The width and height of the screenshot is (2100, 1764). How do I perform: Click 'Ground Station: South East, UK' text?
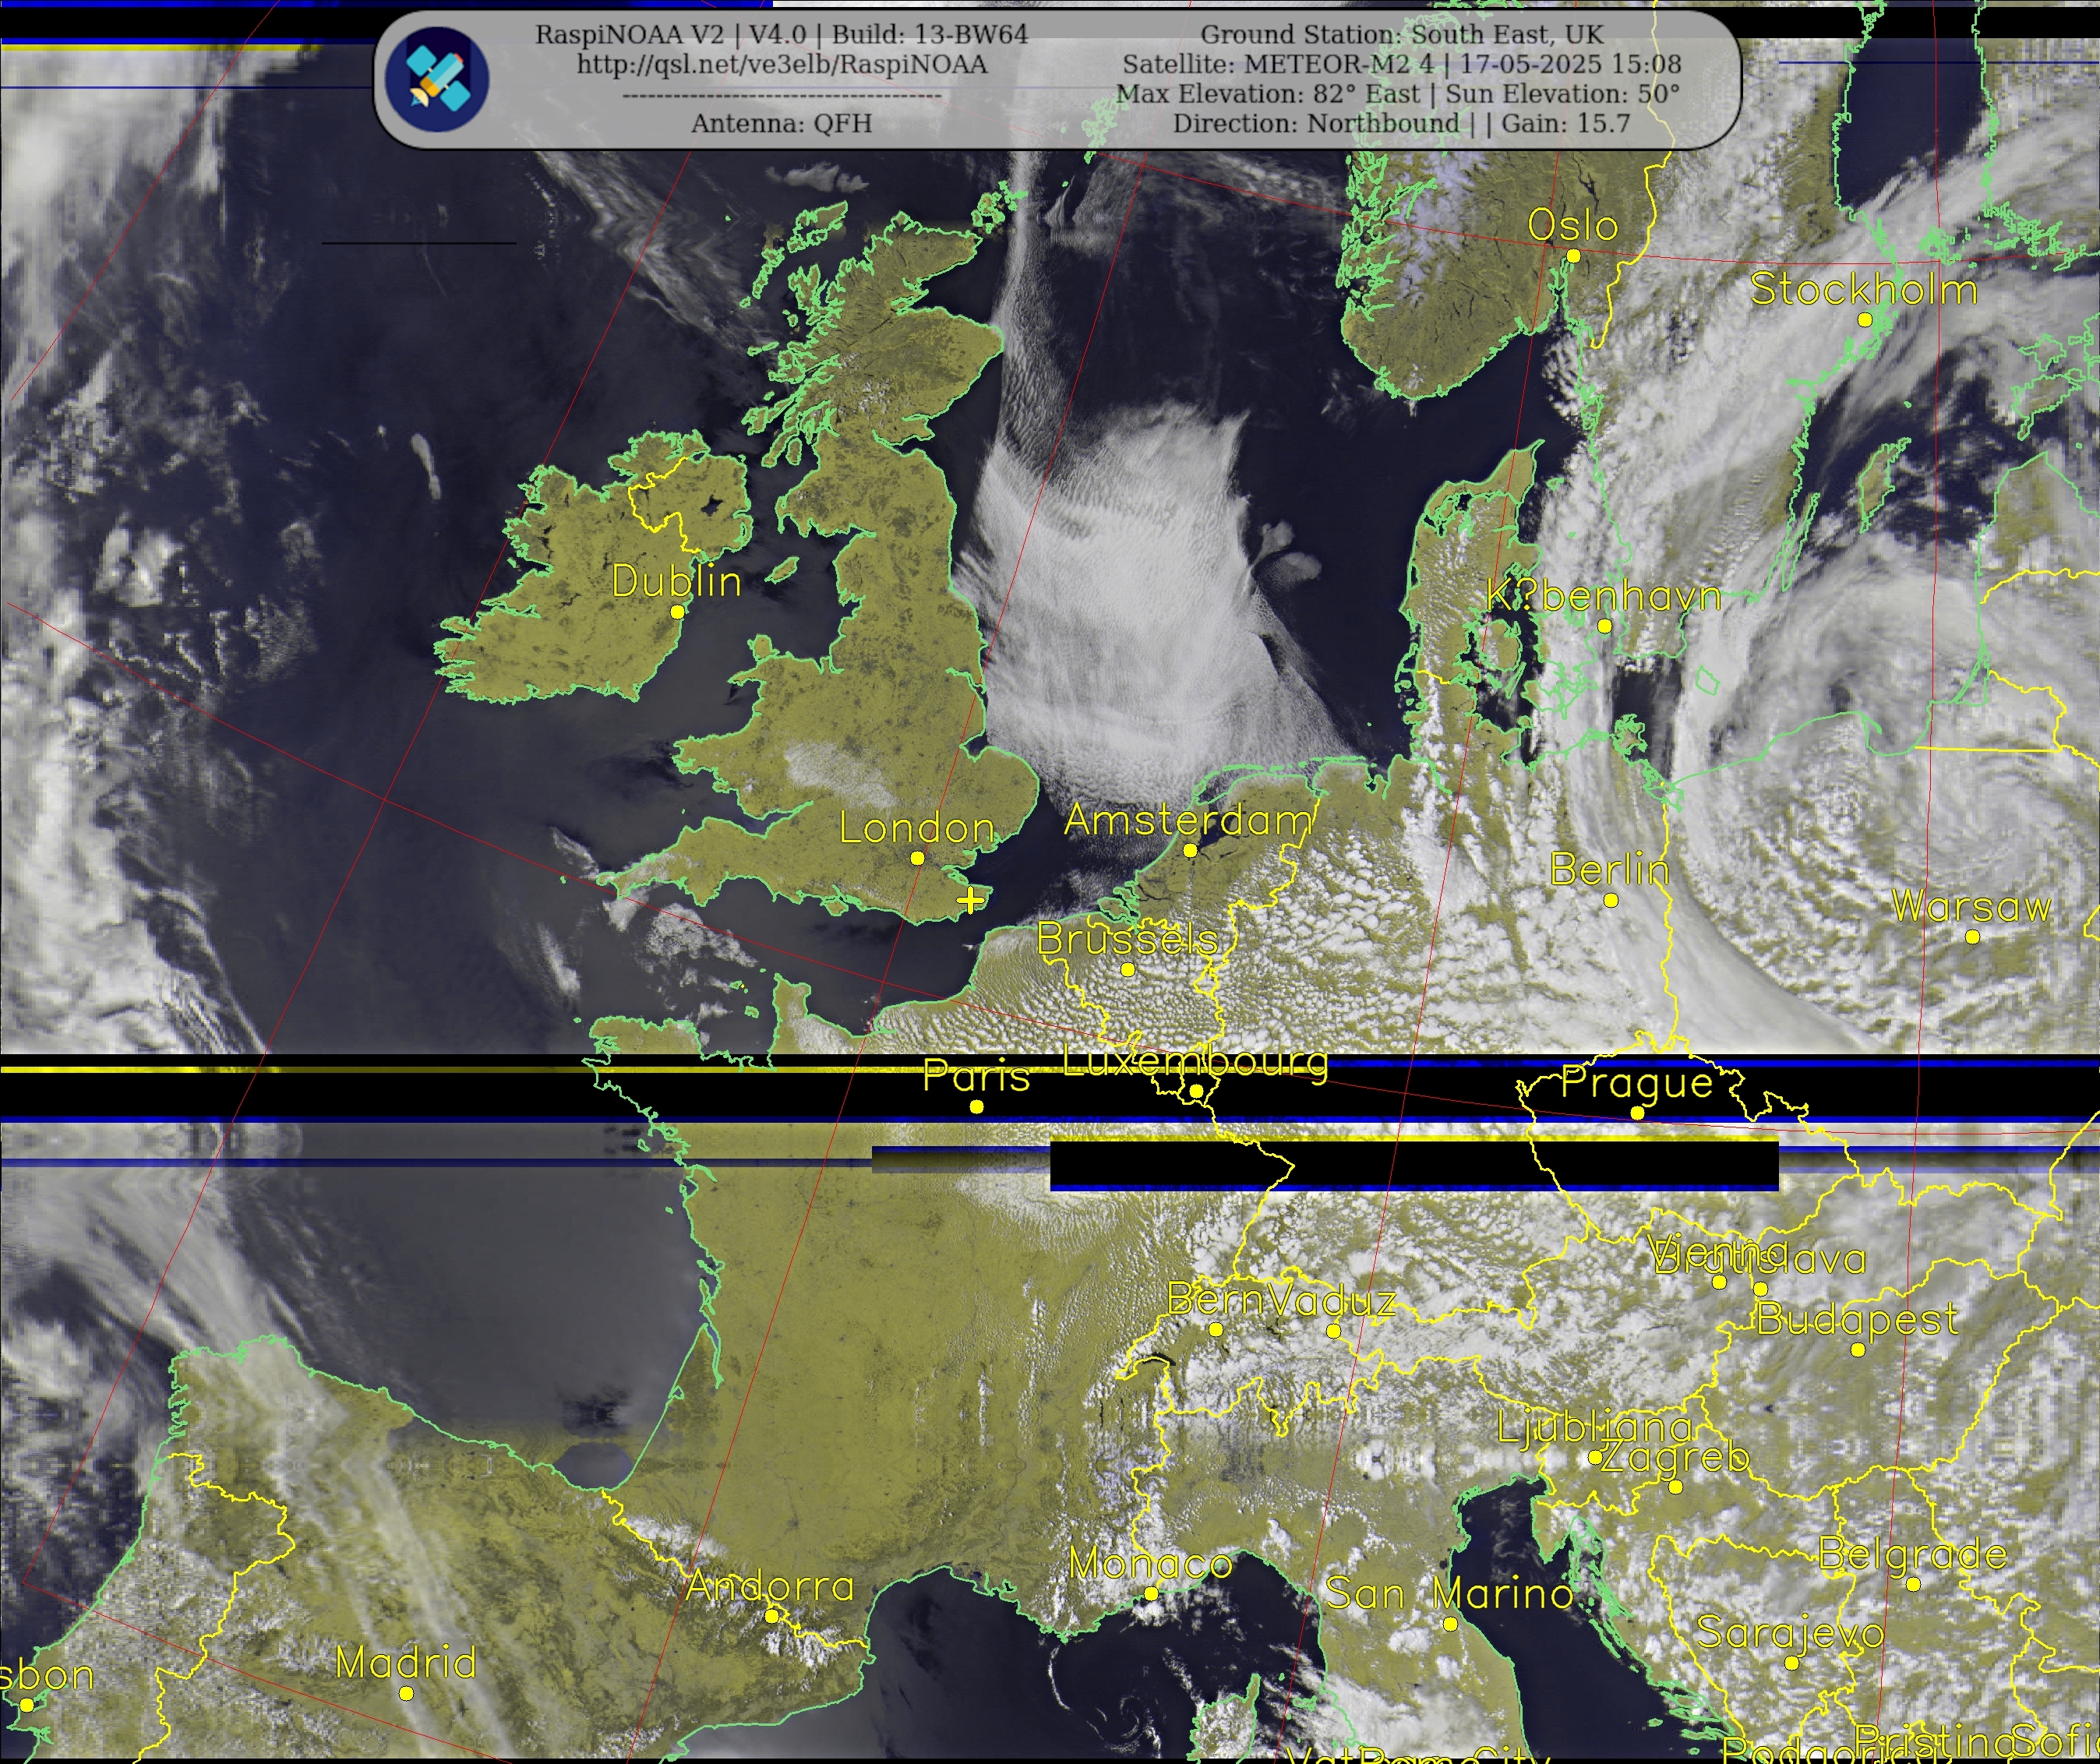click(1402, 35)
